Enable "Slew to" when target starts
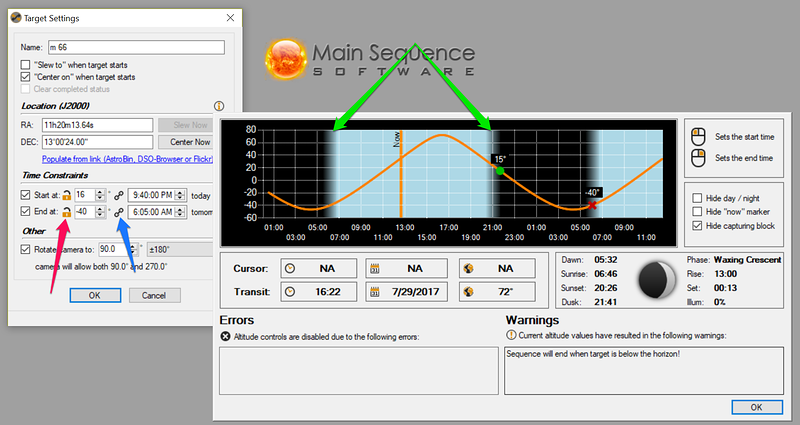This screenshot has height=425, width=800. click(x=25, y=65)
